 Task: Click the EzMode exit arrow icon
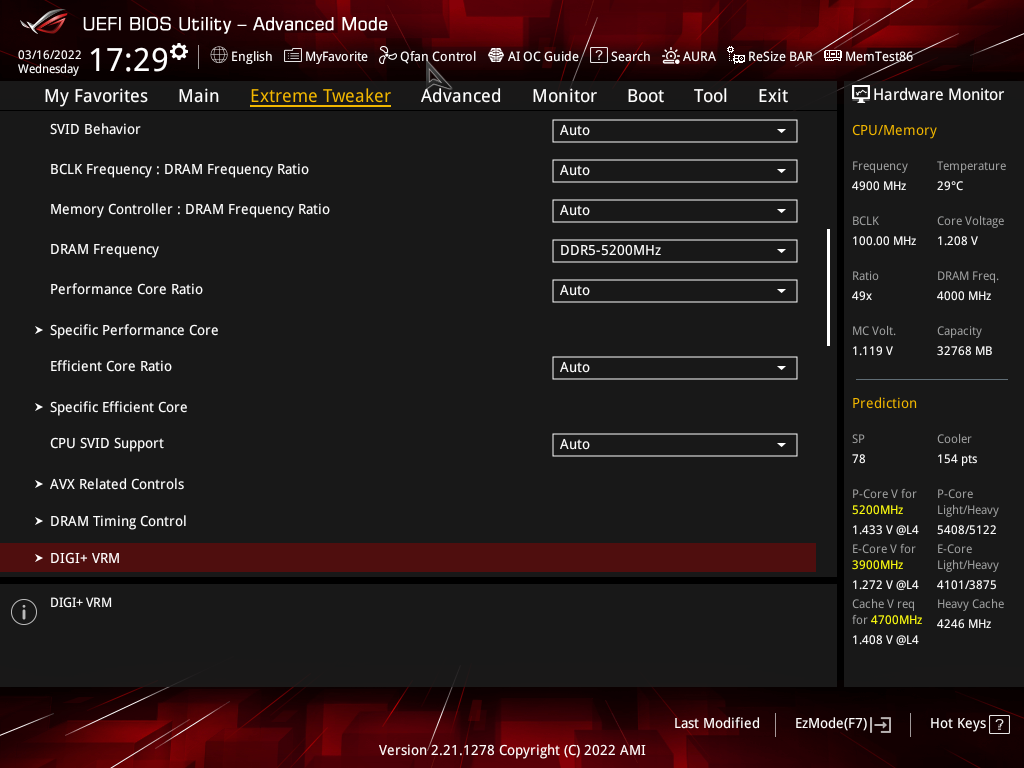[x=881, y=724]
